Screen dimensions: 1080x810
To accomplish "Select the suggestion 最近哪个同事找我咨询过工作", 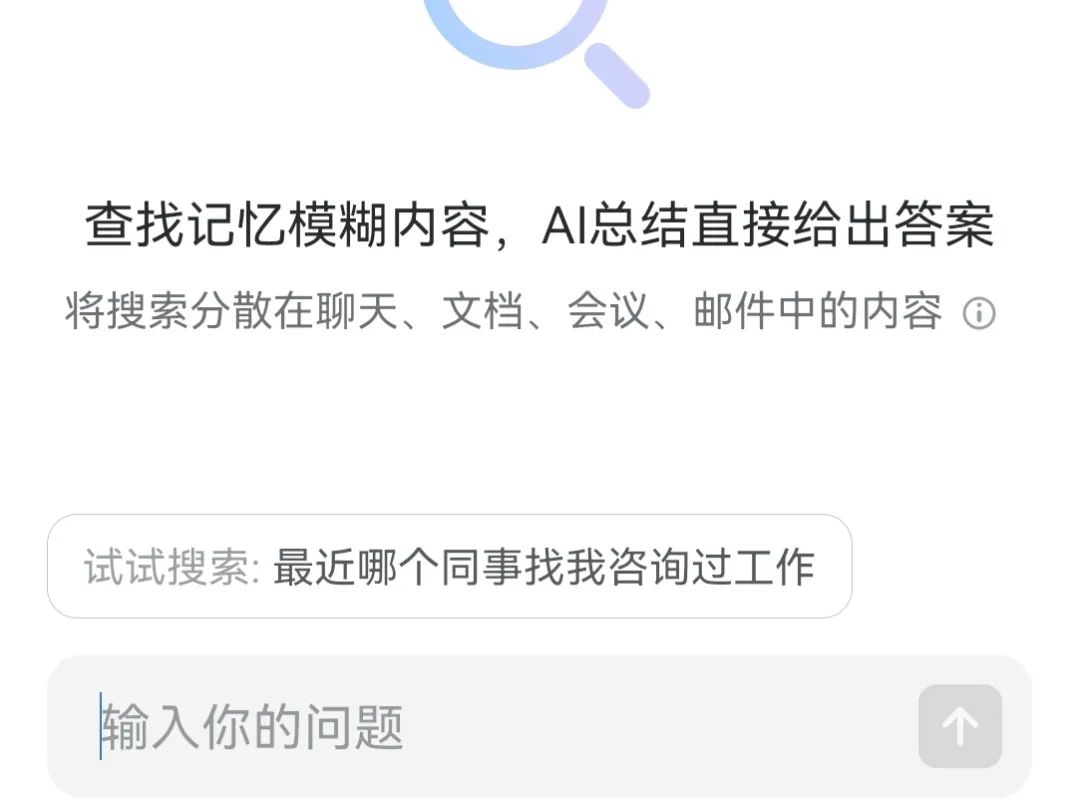I will (544, 568).
